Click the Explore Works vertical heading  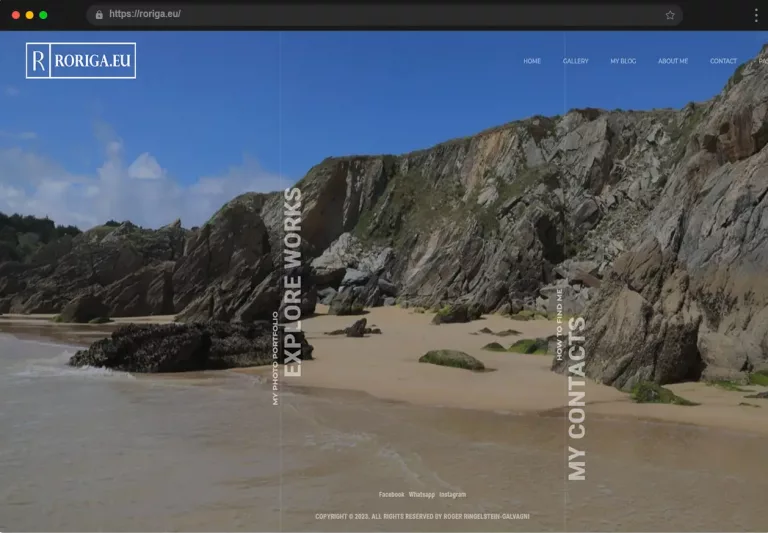click(x=292, y=282)
